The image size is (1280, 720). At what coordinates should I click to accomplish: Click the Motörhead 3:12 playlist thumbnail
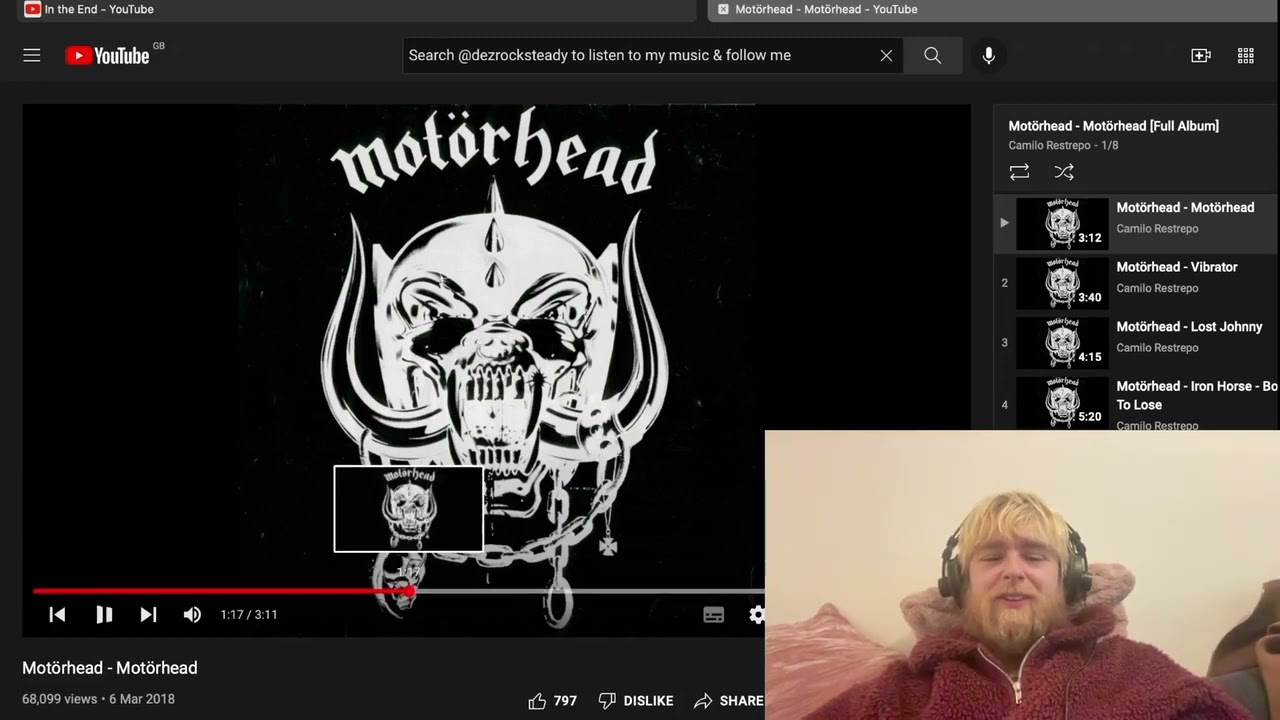tap(1062, 223)
